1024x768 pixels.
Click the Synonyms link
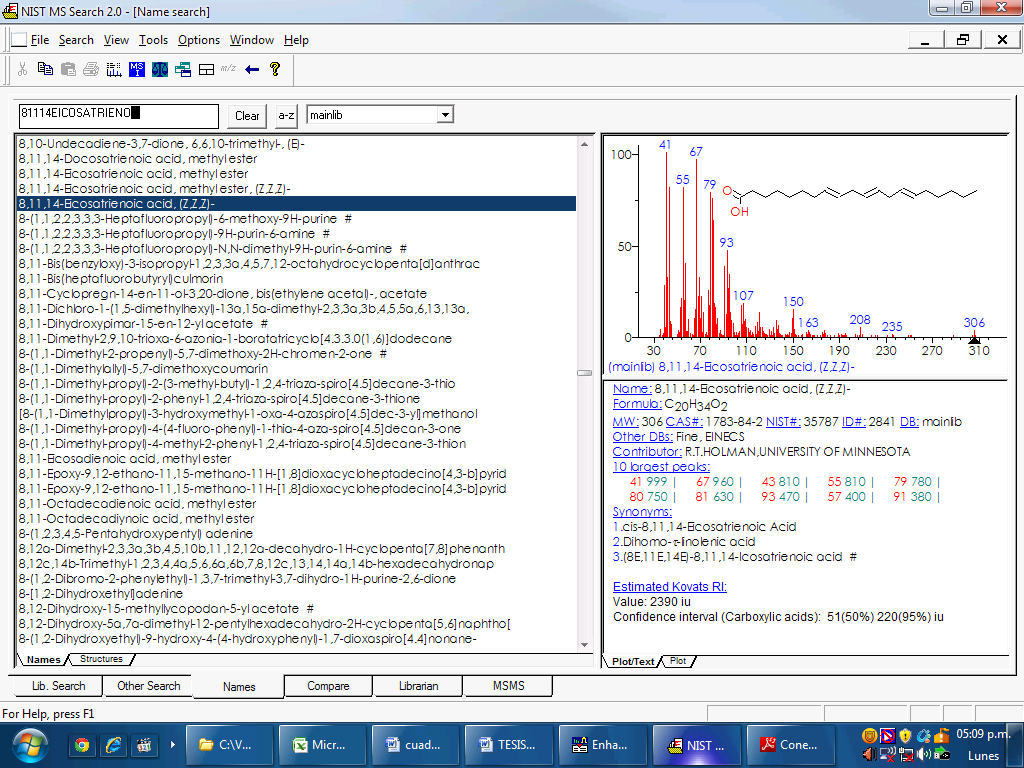[x=642, y=512]
